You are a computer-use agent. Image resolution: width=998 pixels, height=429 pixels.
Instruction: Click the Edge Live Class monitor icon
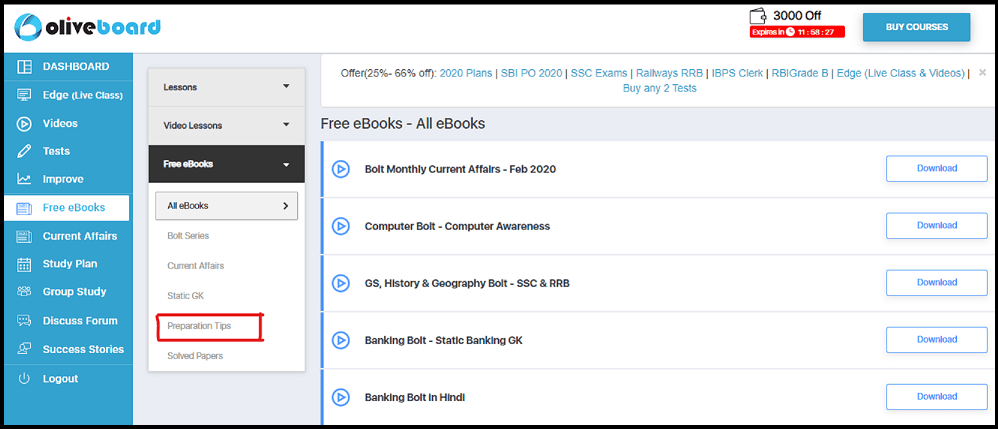pyautogui.click(x=24, y=95)
